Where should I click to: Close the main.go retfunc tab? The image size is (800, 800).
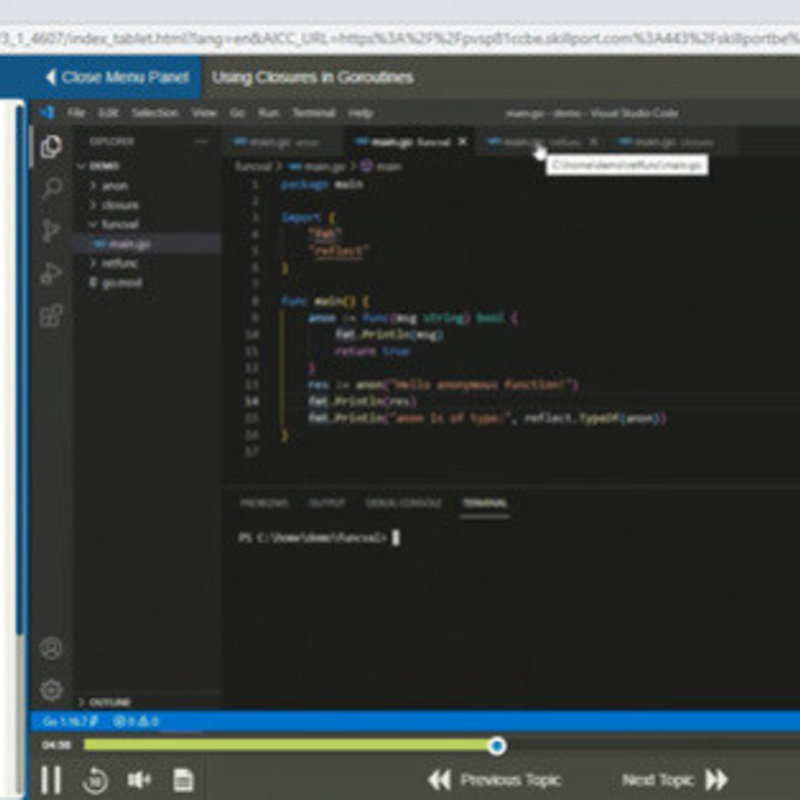593,142
